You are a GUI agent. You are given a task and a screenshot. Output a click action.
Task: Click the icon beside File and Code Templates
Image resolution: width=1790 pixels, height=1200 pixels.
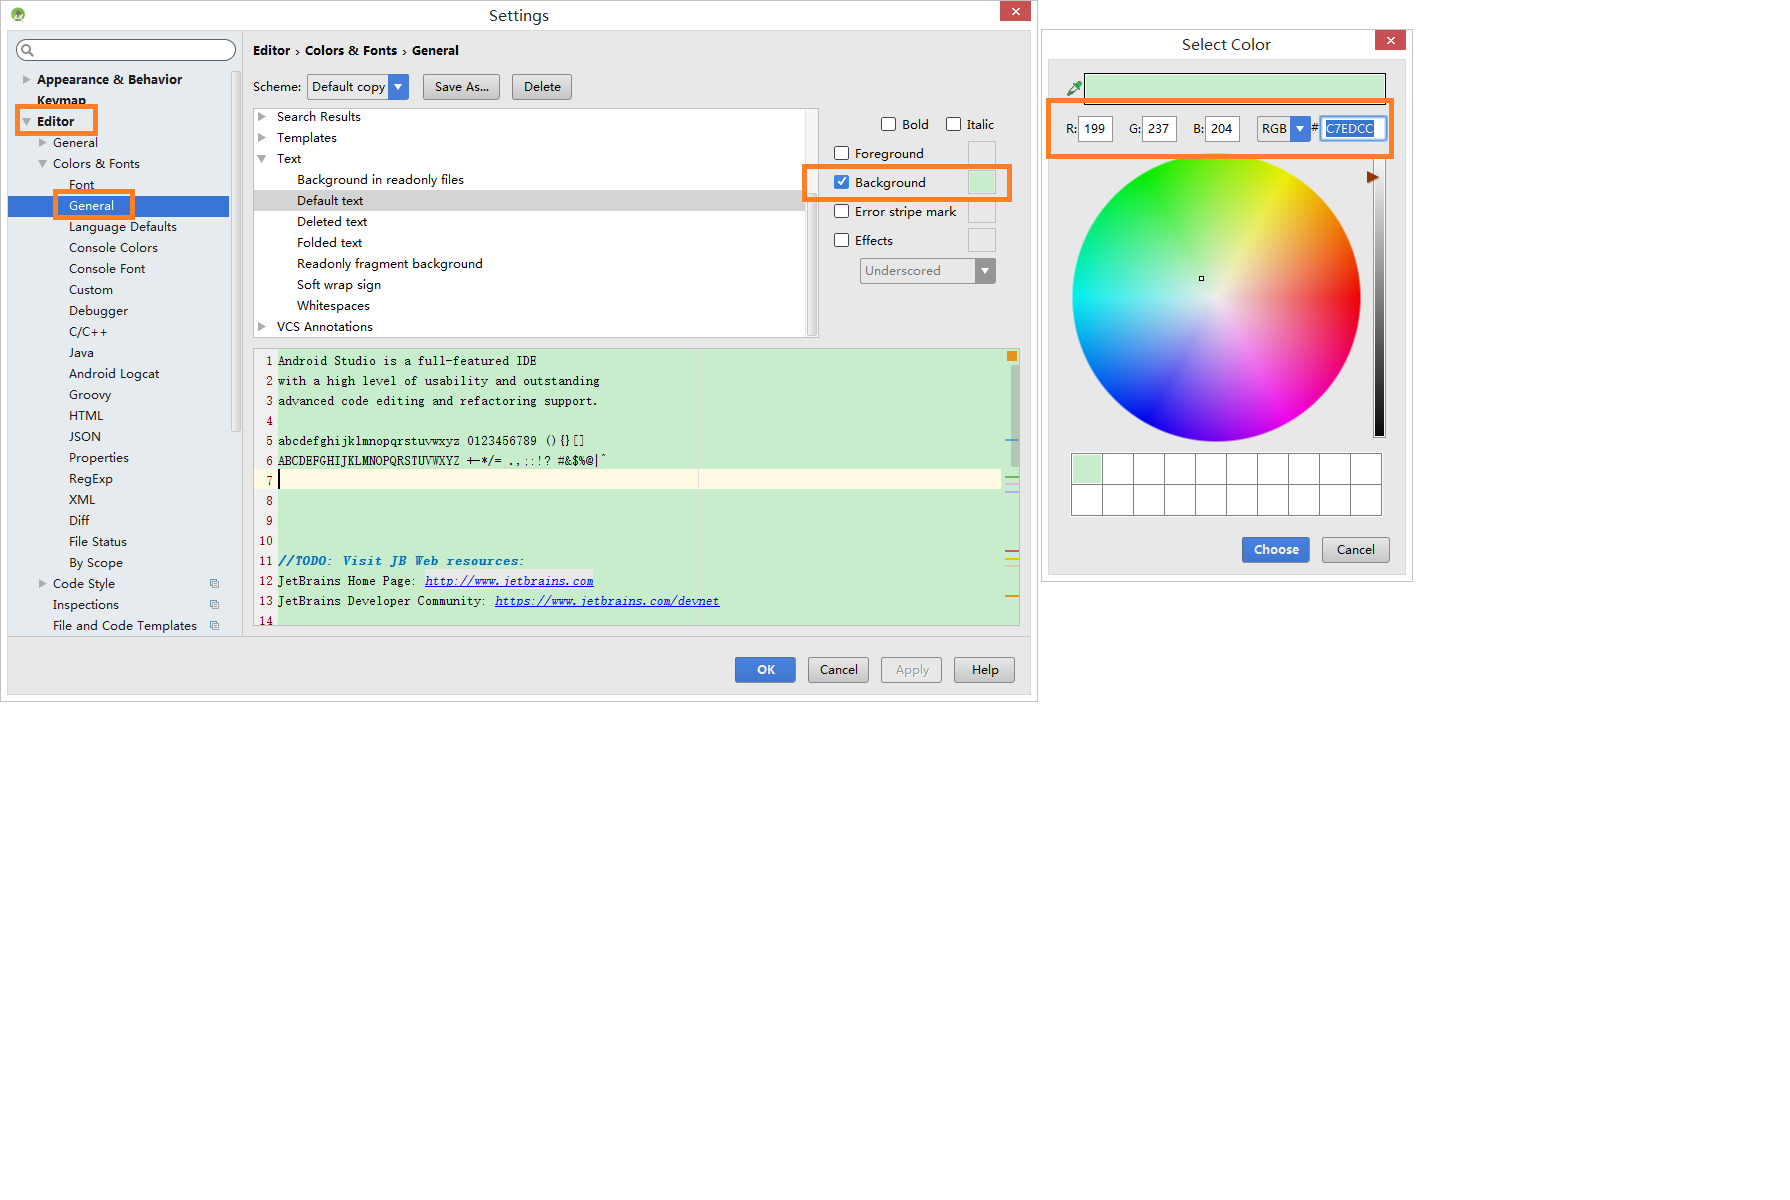(x=214, y=626)
